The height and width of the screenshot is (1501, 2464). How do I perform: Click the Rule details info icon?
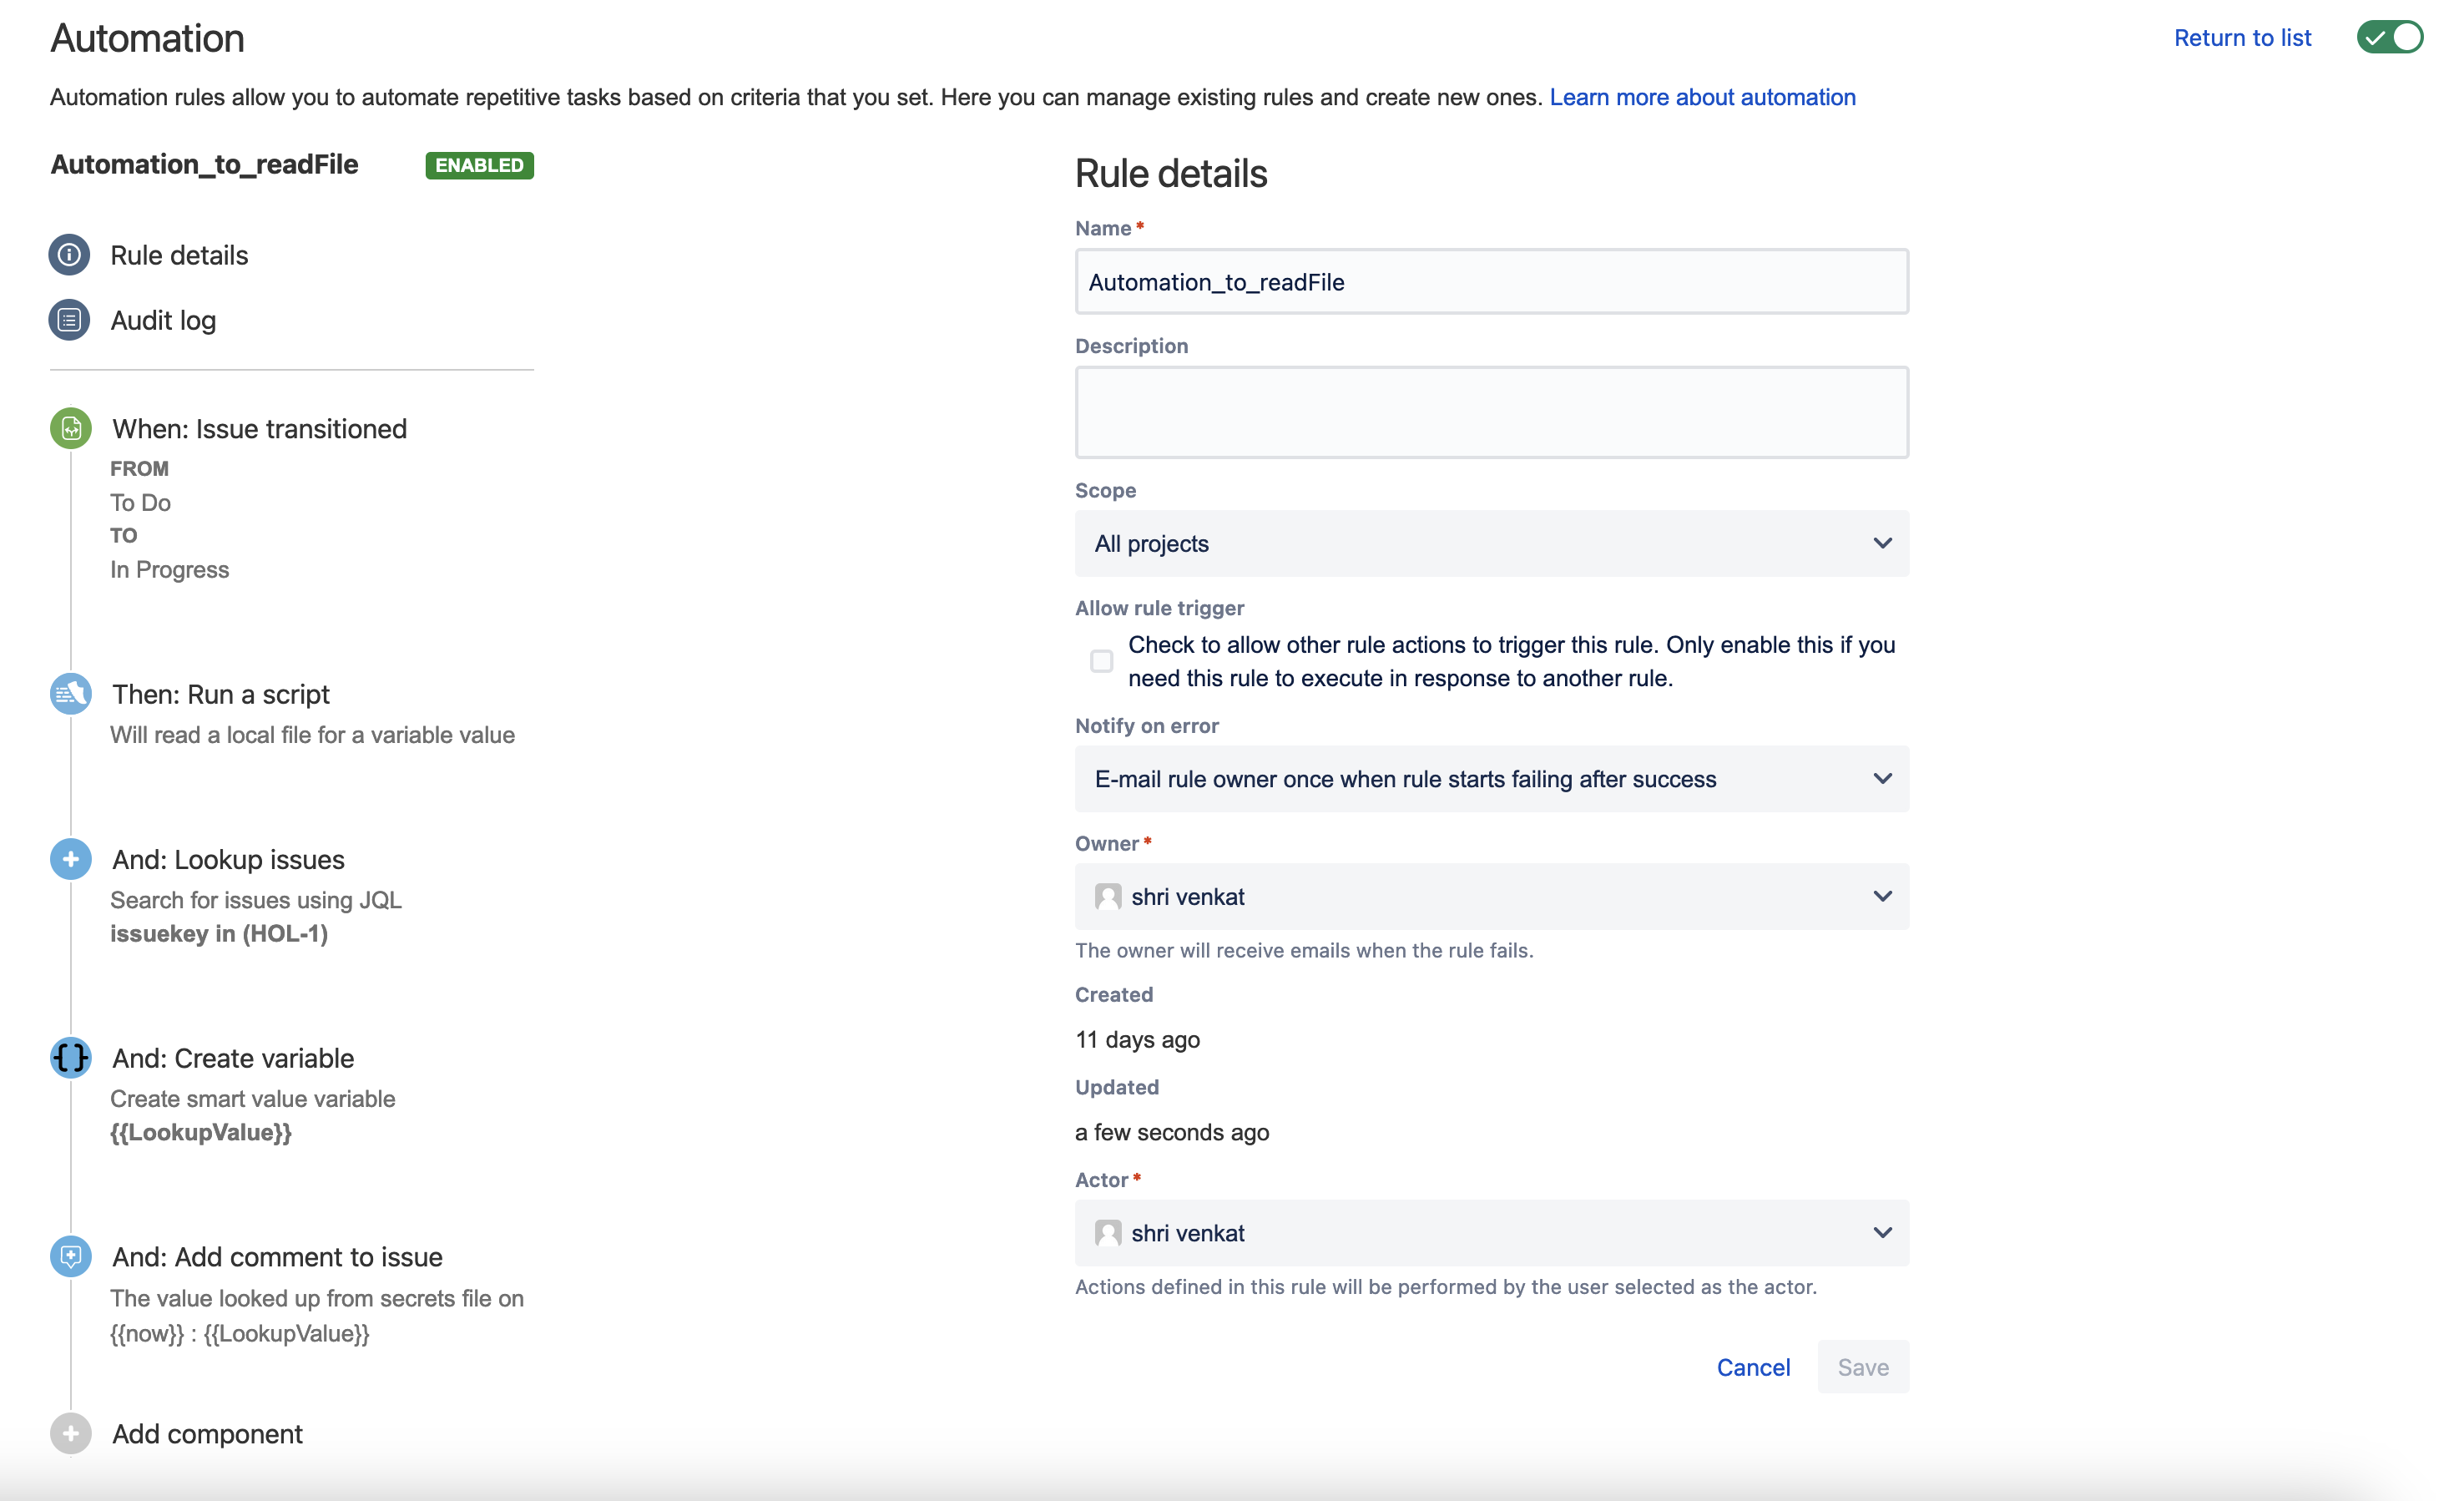click(x=69, y=255)
